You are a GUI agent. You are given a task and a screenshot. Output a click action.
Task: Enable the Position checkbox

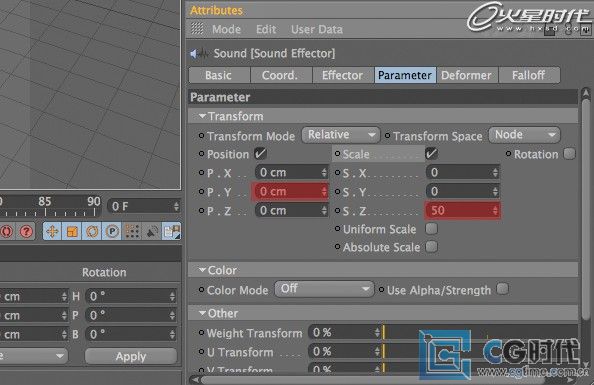[260, 153]
